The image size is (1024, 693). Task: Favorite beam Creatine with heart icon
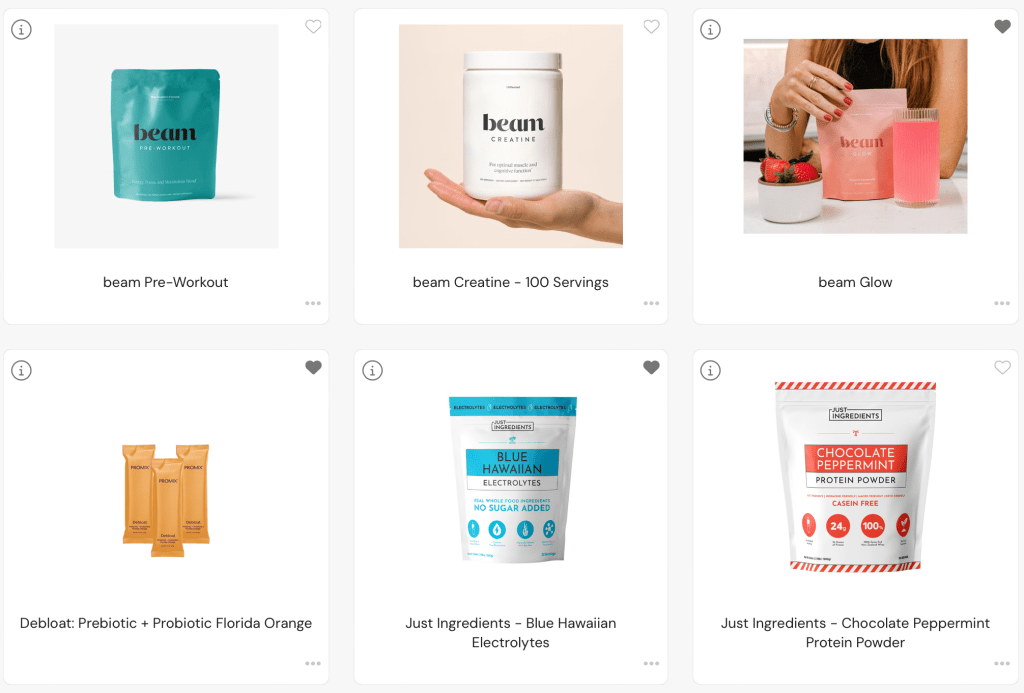[x=651, y=27]
